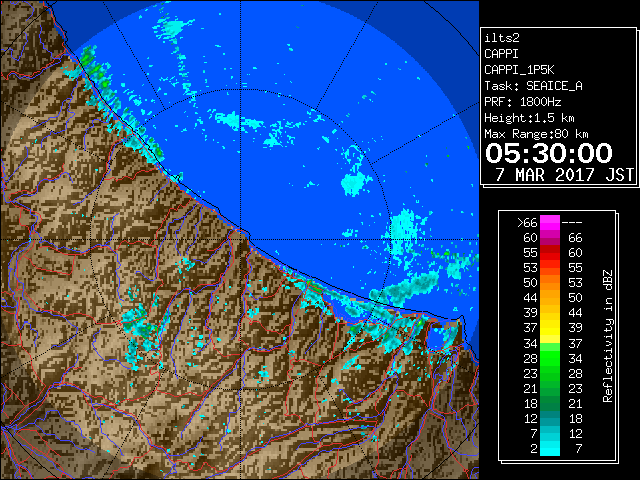The image size is (640, 480).
Task: Select the Max Range:80 km text
Action: tap(536, 134)
